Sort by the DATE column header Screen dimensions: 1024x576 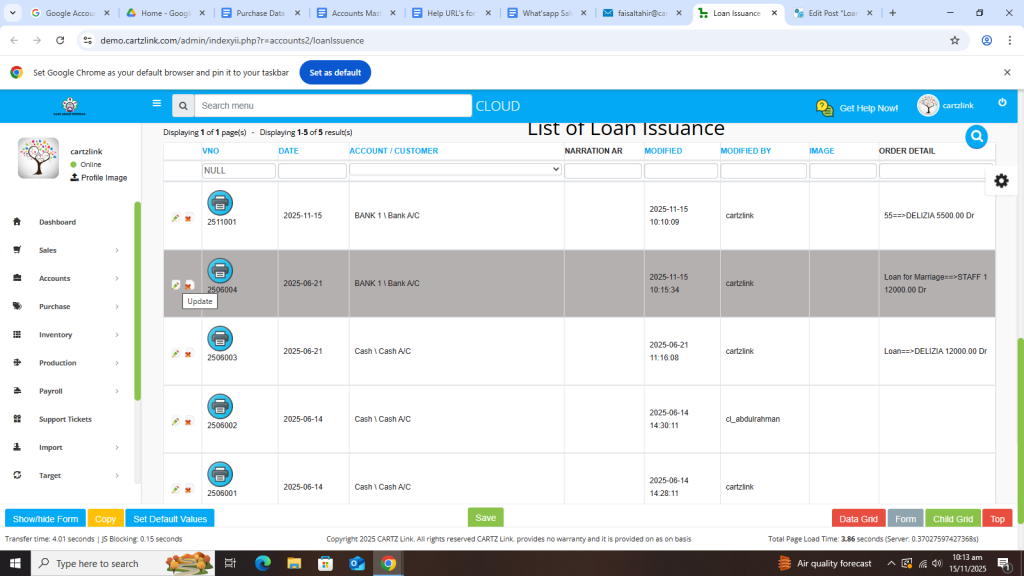tap(288, 151)
